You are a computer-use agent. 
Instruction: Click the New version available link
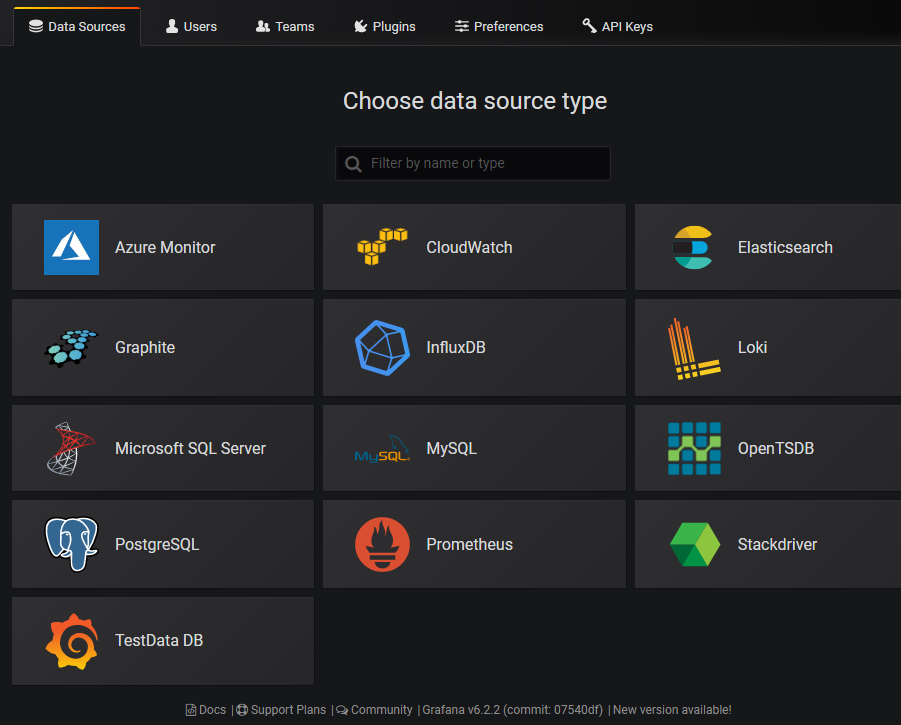coord(672,710)
